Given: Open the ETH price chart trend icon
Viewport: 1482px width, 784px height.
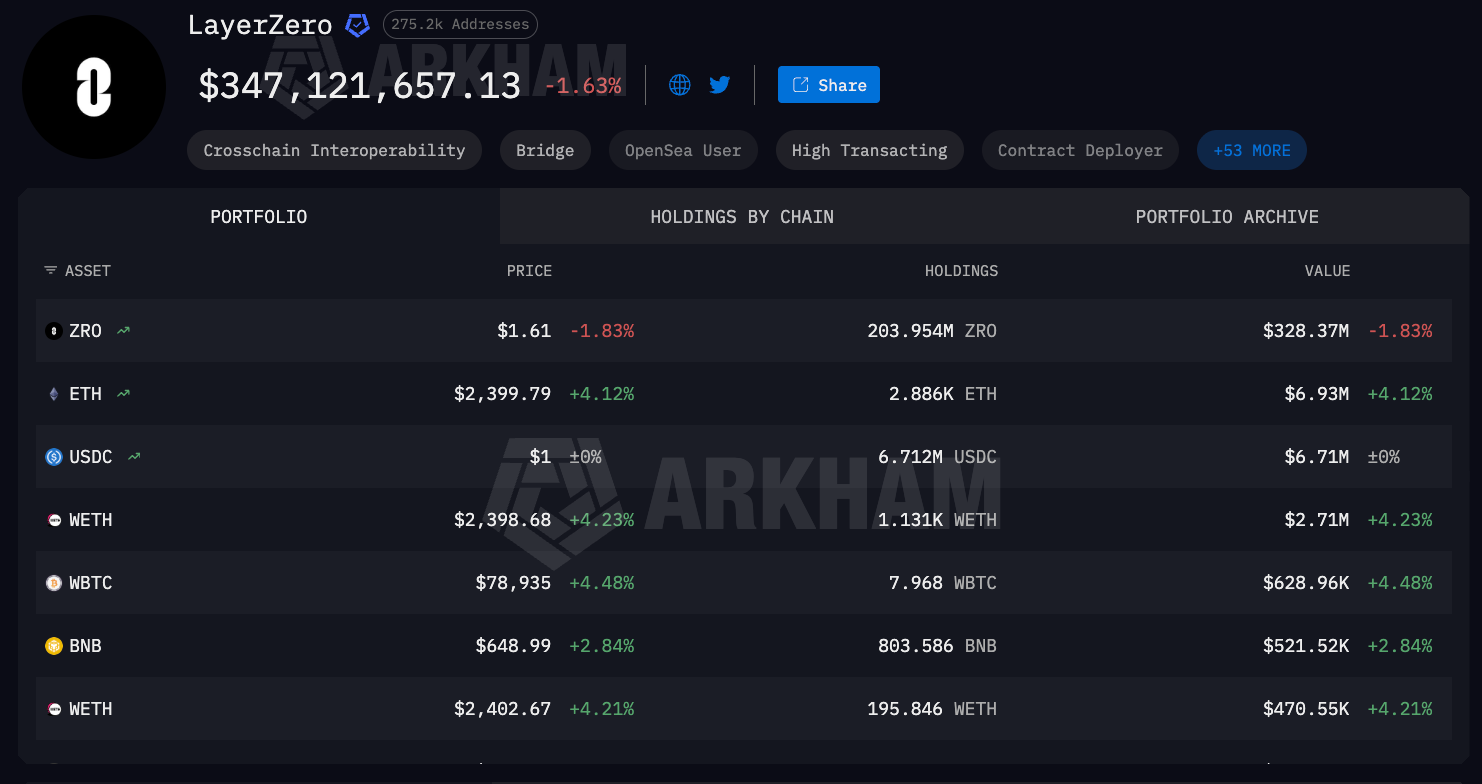Looking at the screenshot, I should pos(123,394).
